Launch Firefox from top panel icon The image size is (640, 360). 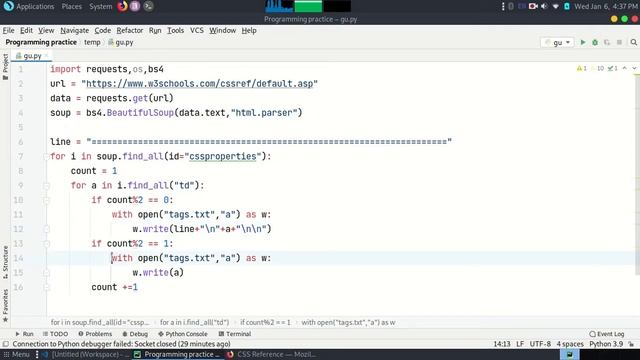pos(122,6)
